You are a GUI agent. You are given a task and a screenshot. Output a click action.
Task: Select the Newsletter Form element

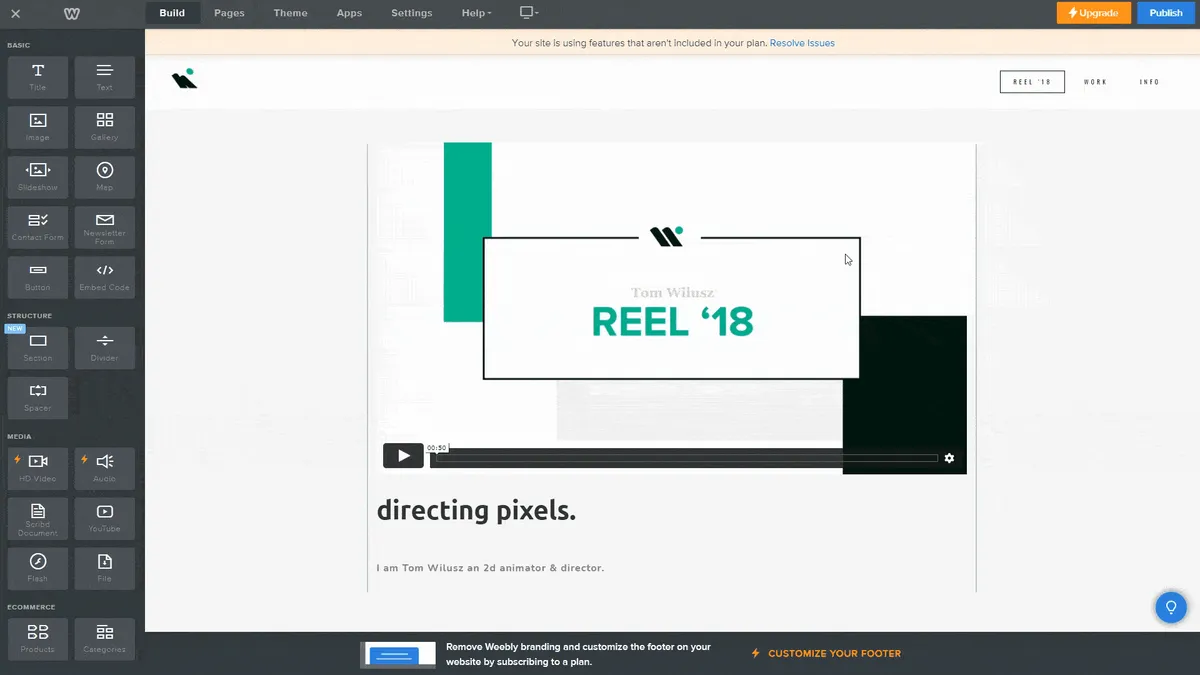[x=105, y=227]
